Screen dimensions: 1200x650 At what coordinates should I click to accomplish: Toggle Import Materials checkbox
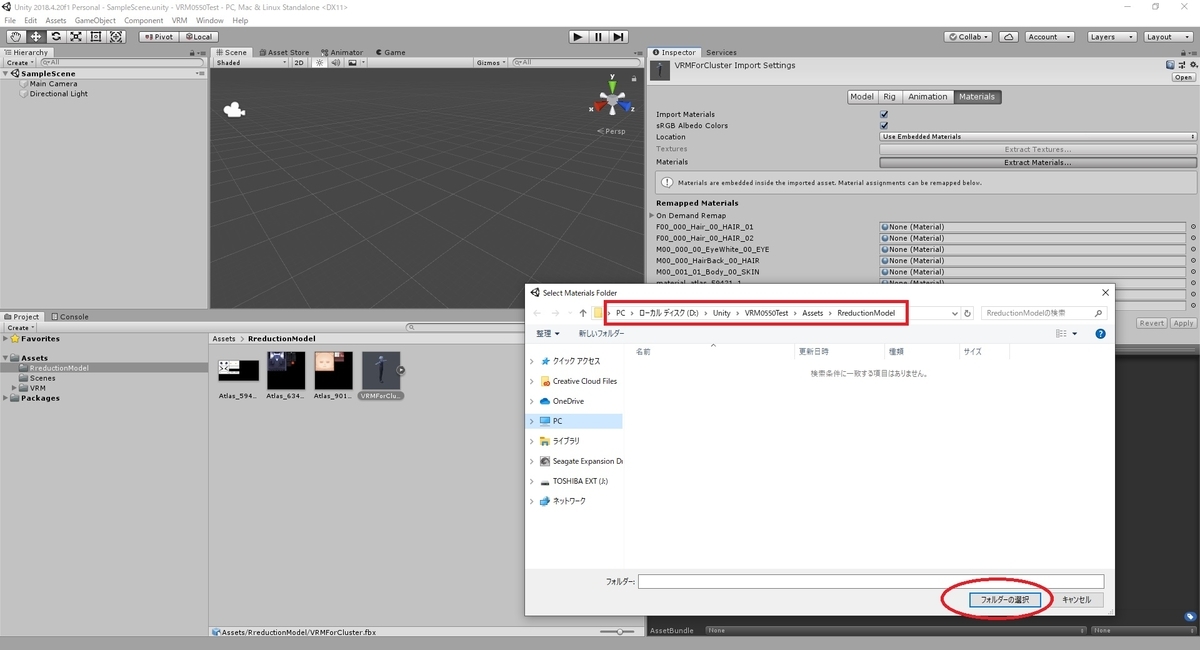click(884, 114)
